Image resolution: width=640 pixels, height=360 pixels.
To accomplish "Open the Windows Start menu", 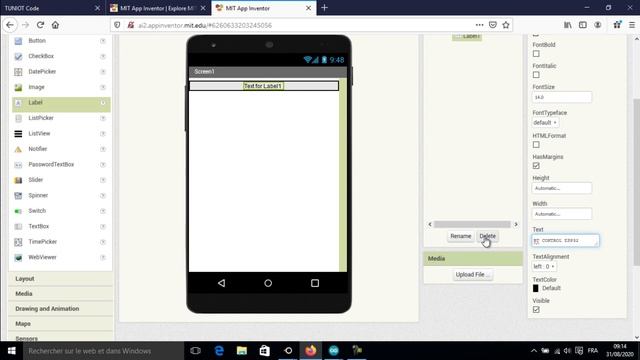I will pos(11,351).
